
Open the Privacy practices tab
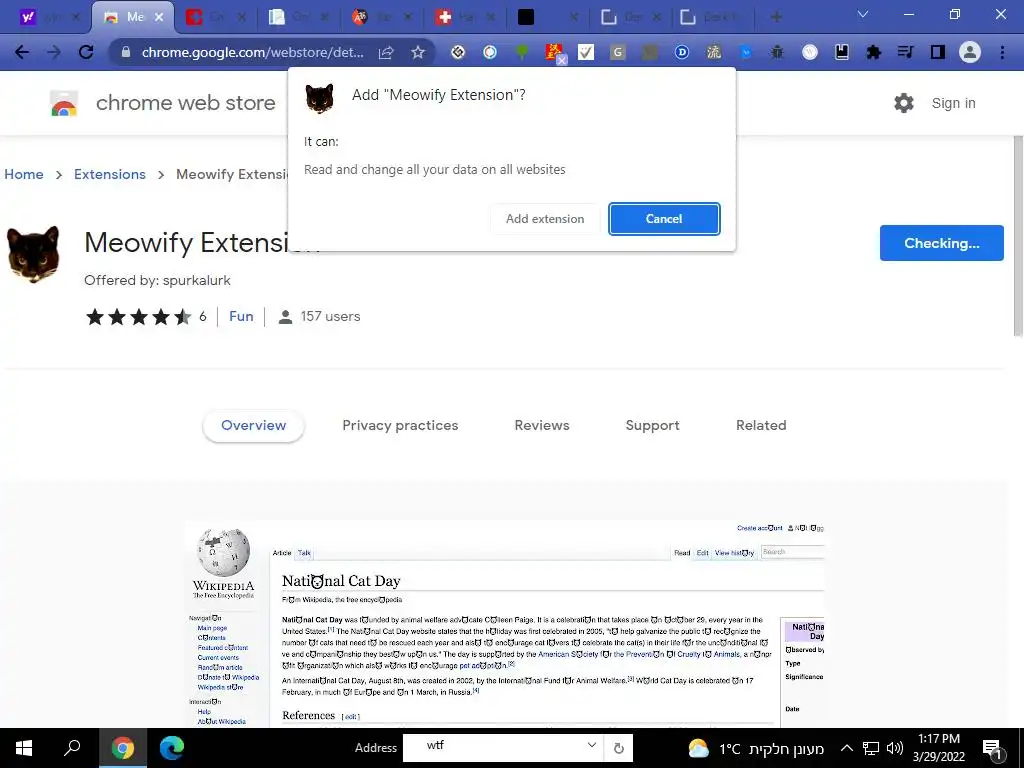(400, 425)
